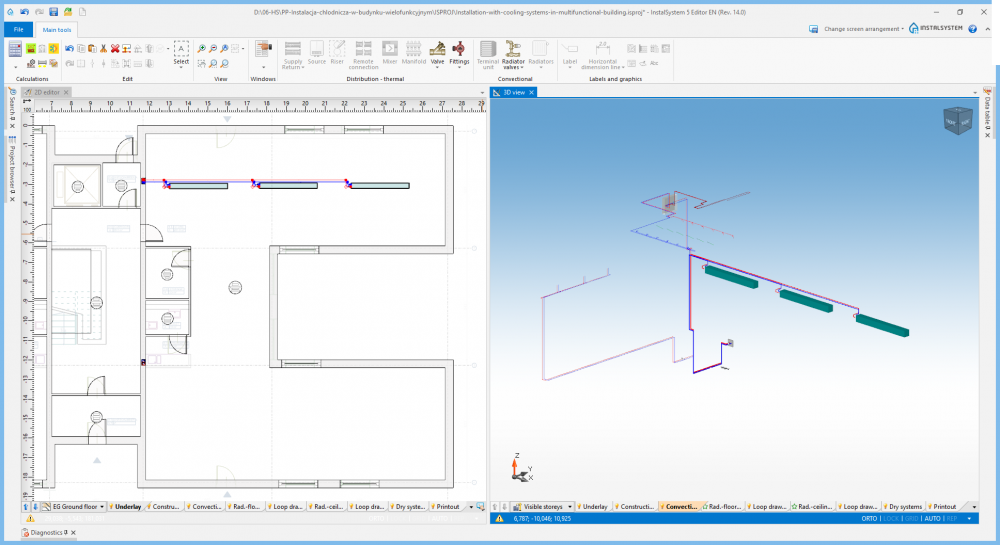Toggle ORTO mode in status bar
Viewport: 1000px width, 545px height.
click(870, 519)
